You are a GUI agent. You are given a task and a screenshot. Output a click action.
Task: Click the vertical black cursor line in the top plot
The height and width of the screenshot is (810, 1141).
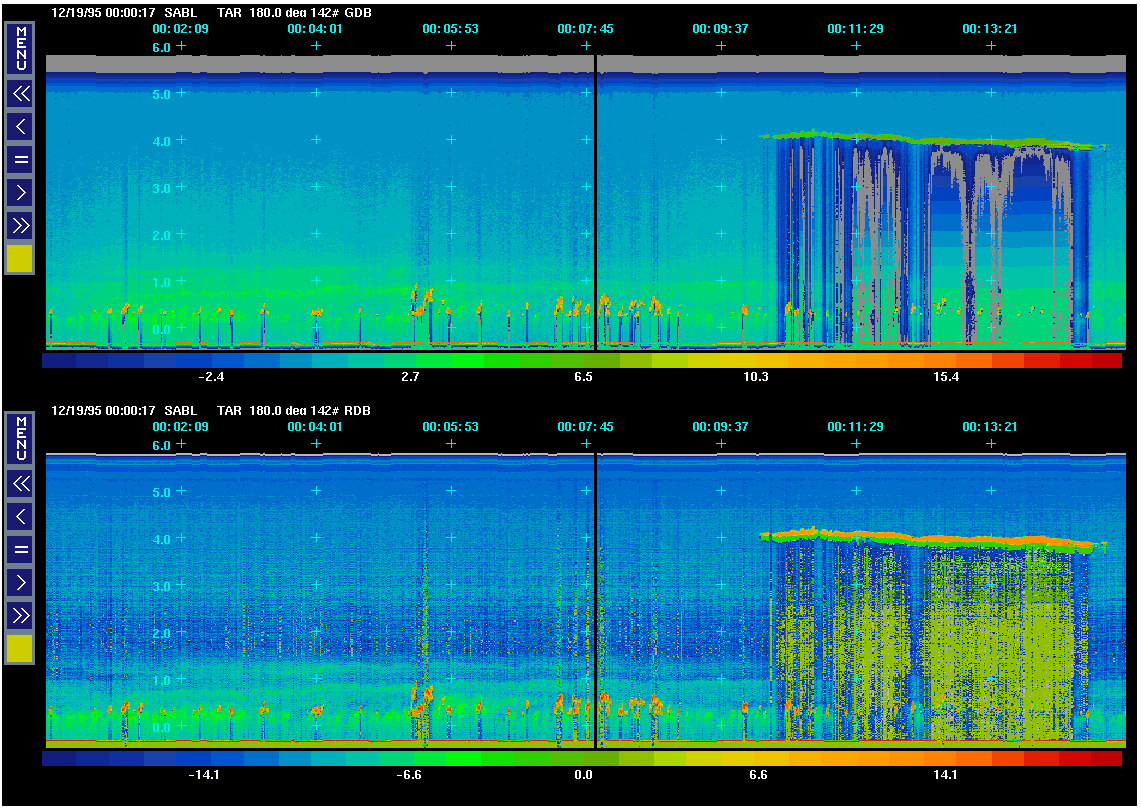(x=595, y=200)
